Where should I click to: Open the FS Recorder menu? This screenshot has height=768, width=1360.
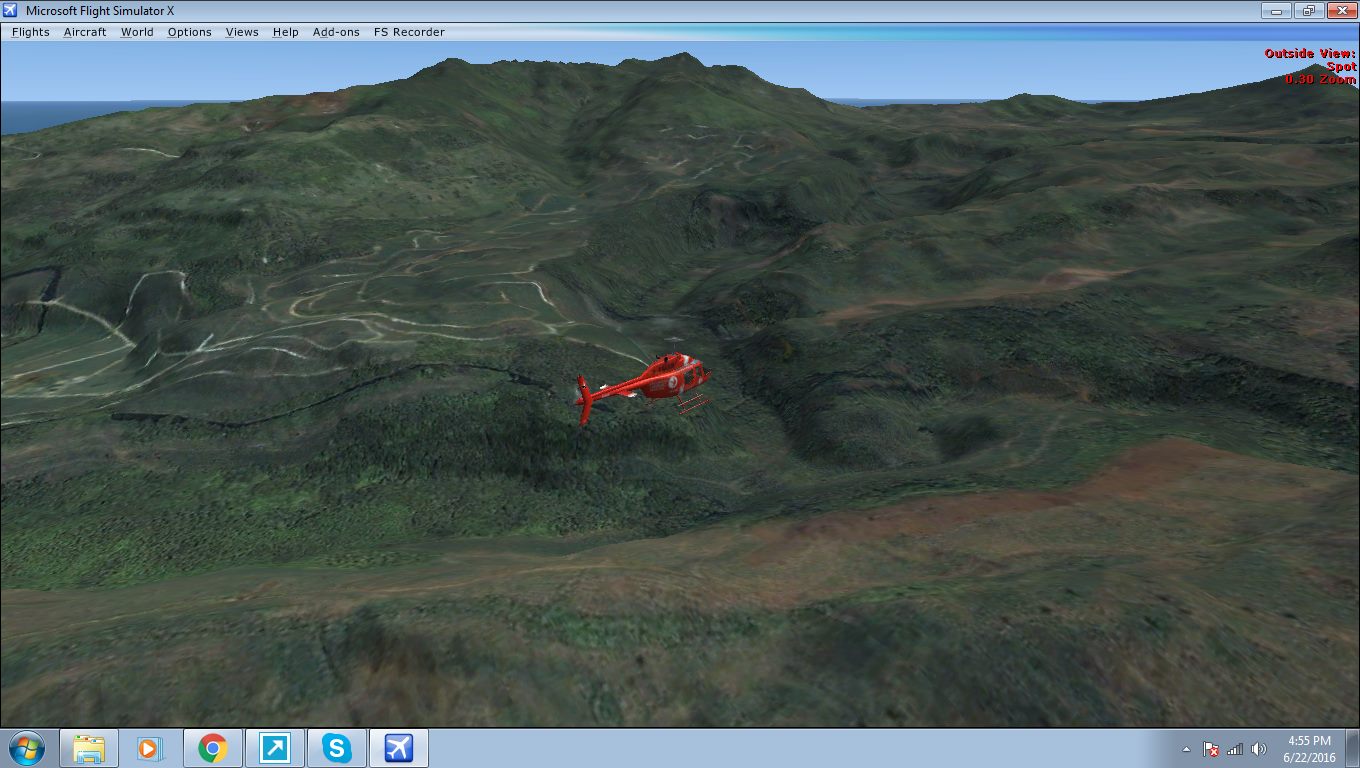tap(409, 32)
